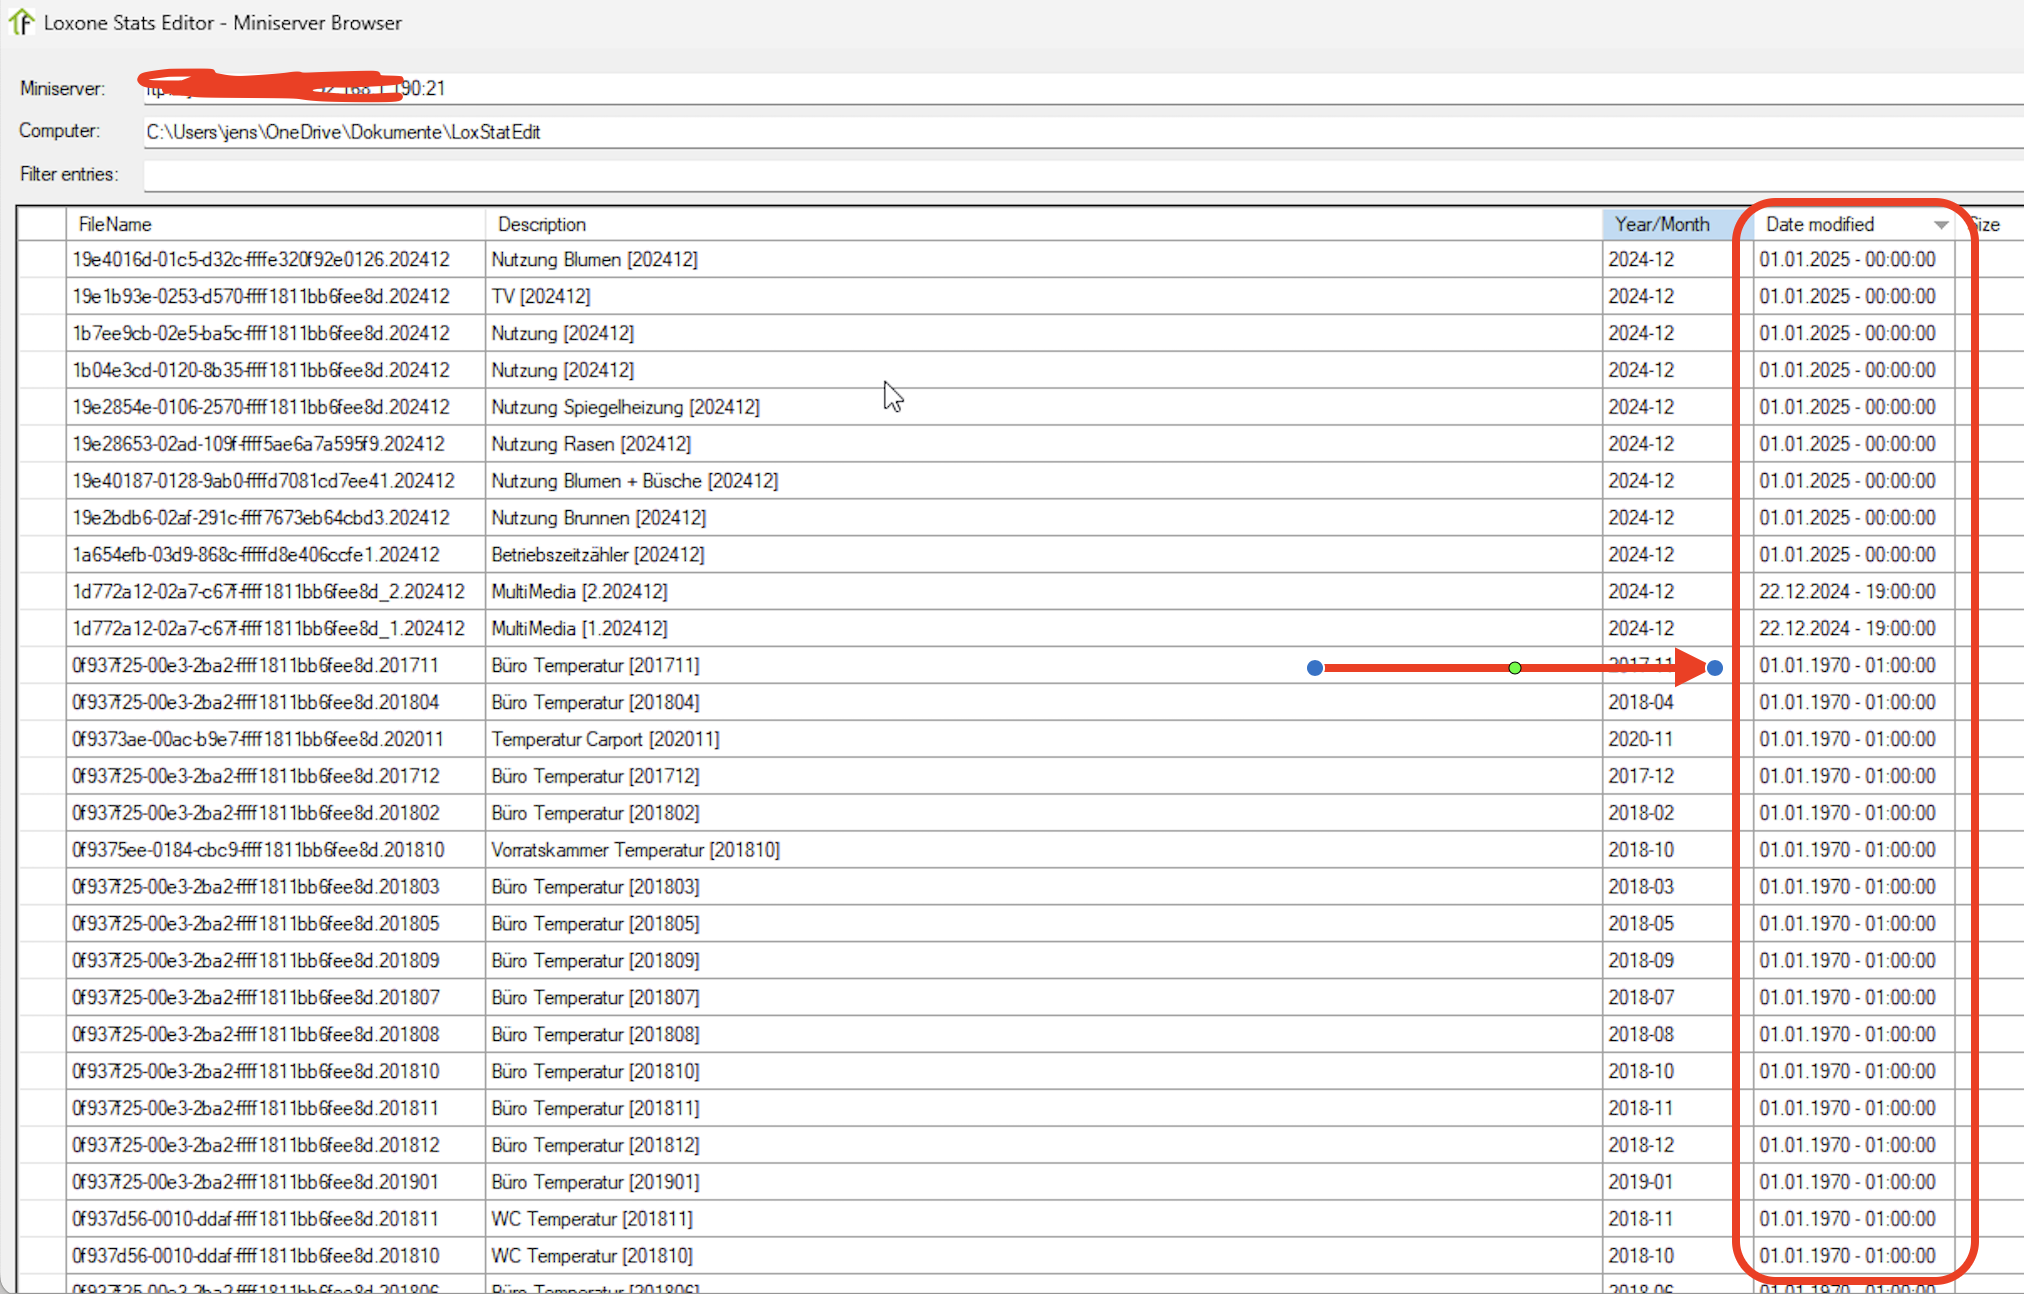Click the Size column header

point(1988,224)
